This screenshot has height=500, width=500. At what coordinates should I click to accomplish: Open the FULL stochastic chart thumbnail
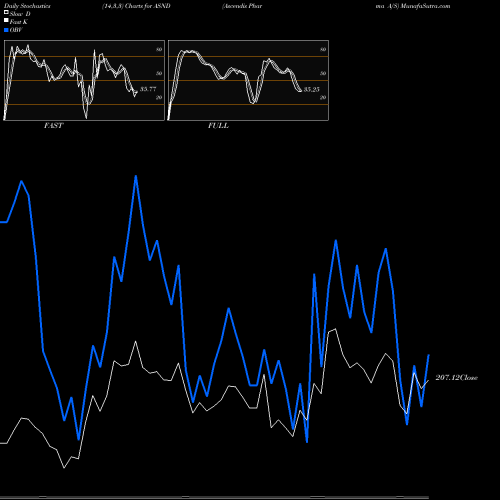click(x=248, y=80)
